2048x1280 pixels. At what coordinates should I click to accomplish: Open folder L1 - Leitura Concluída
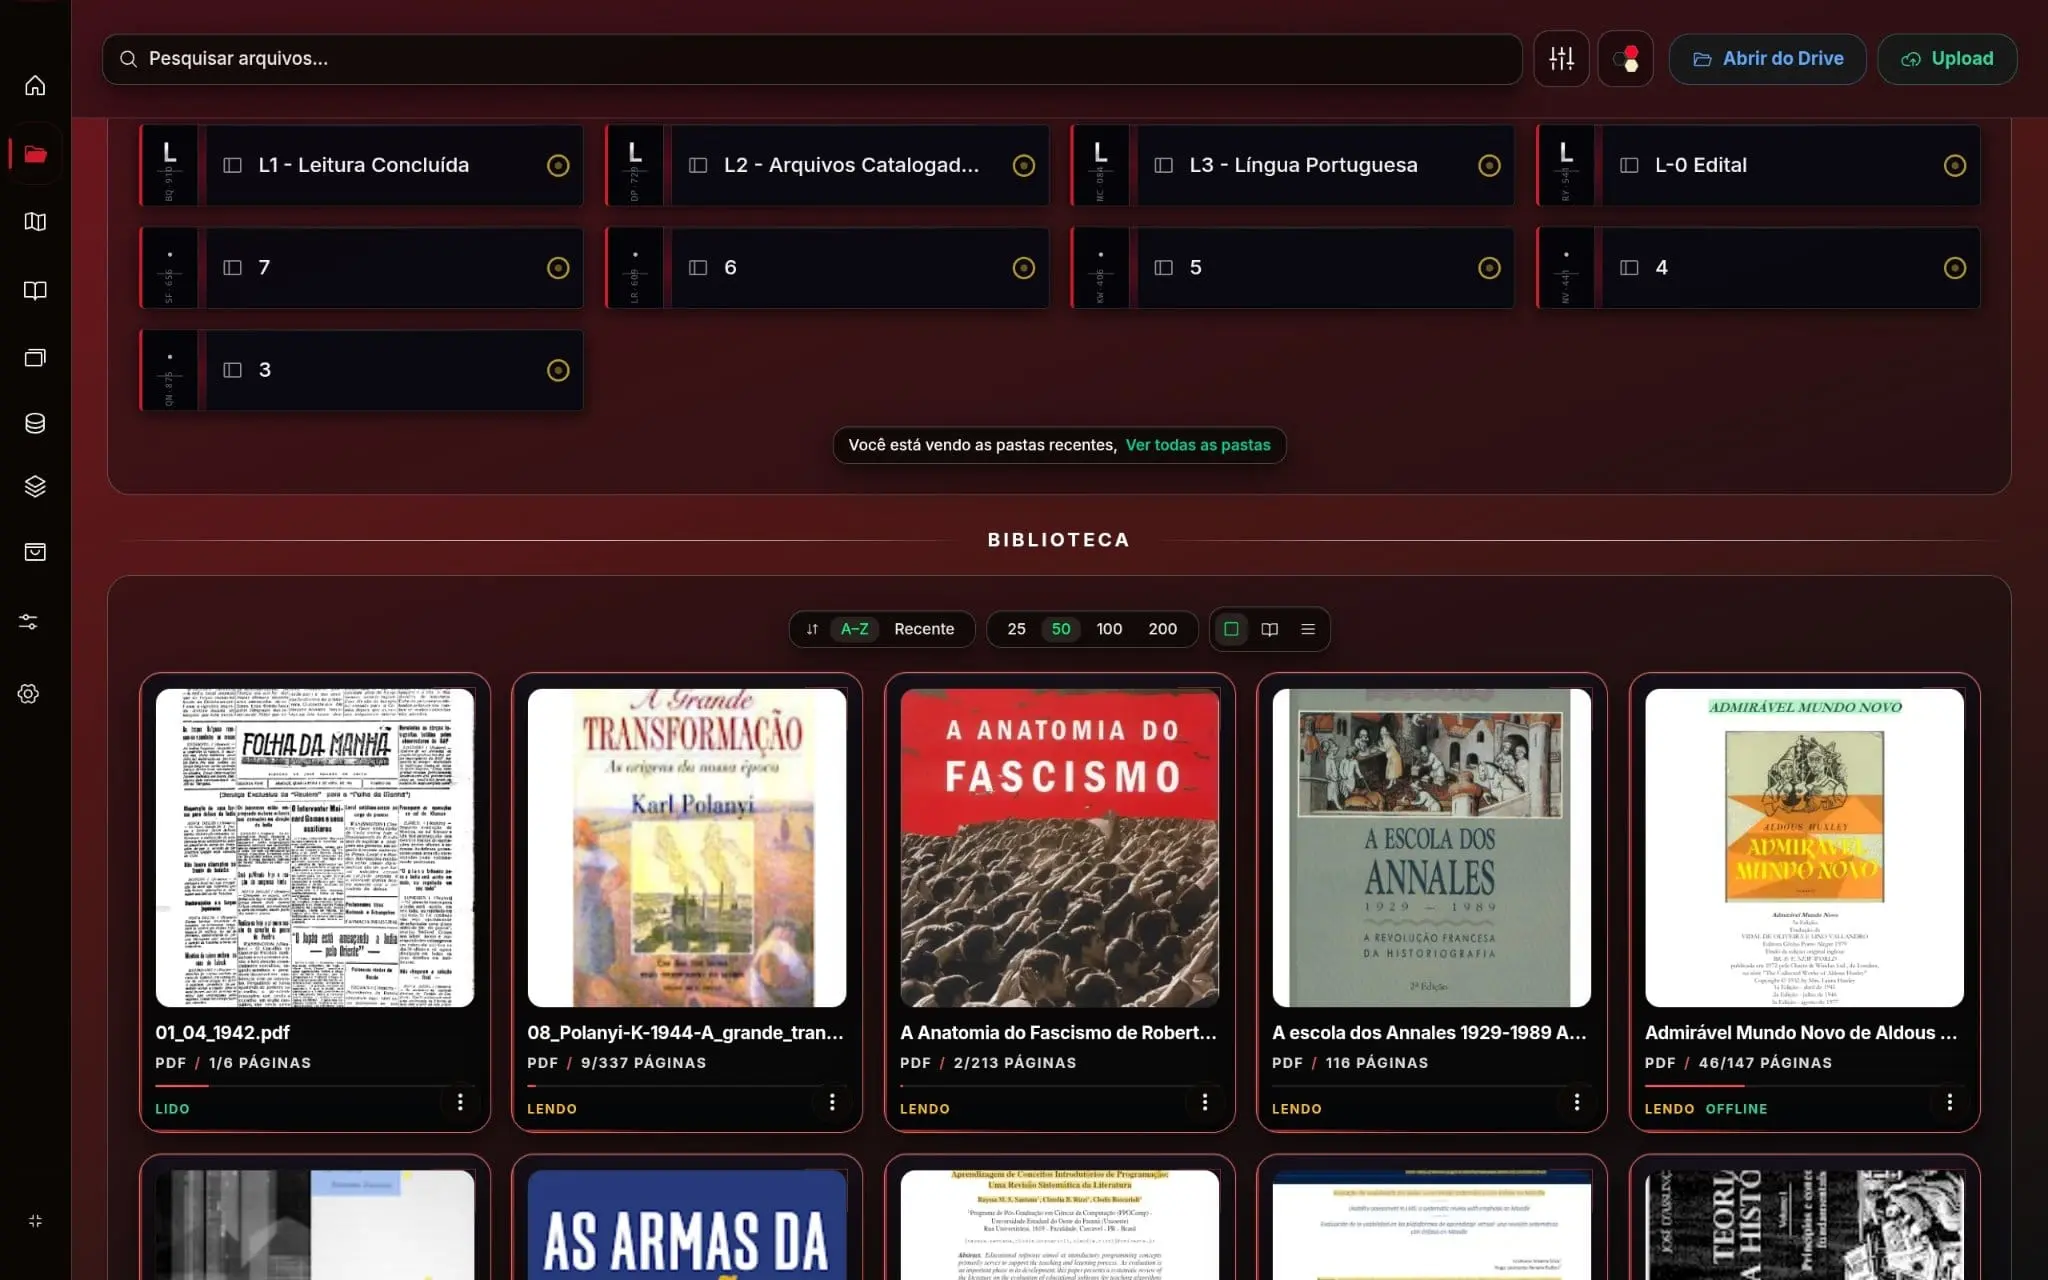point(363,165)
